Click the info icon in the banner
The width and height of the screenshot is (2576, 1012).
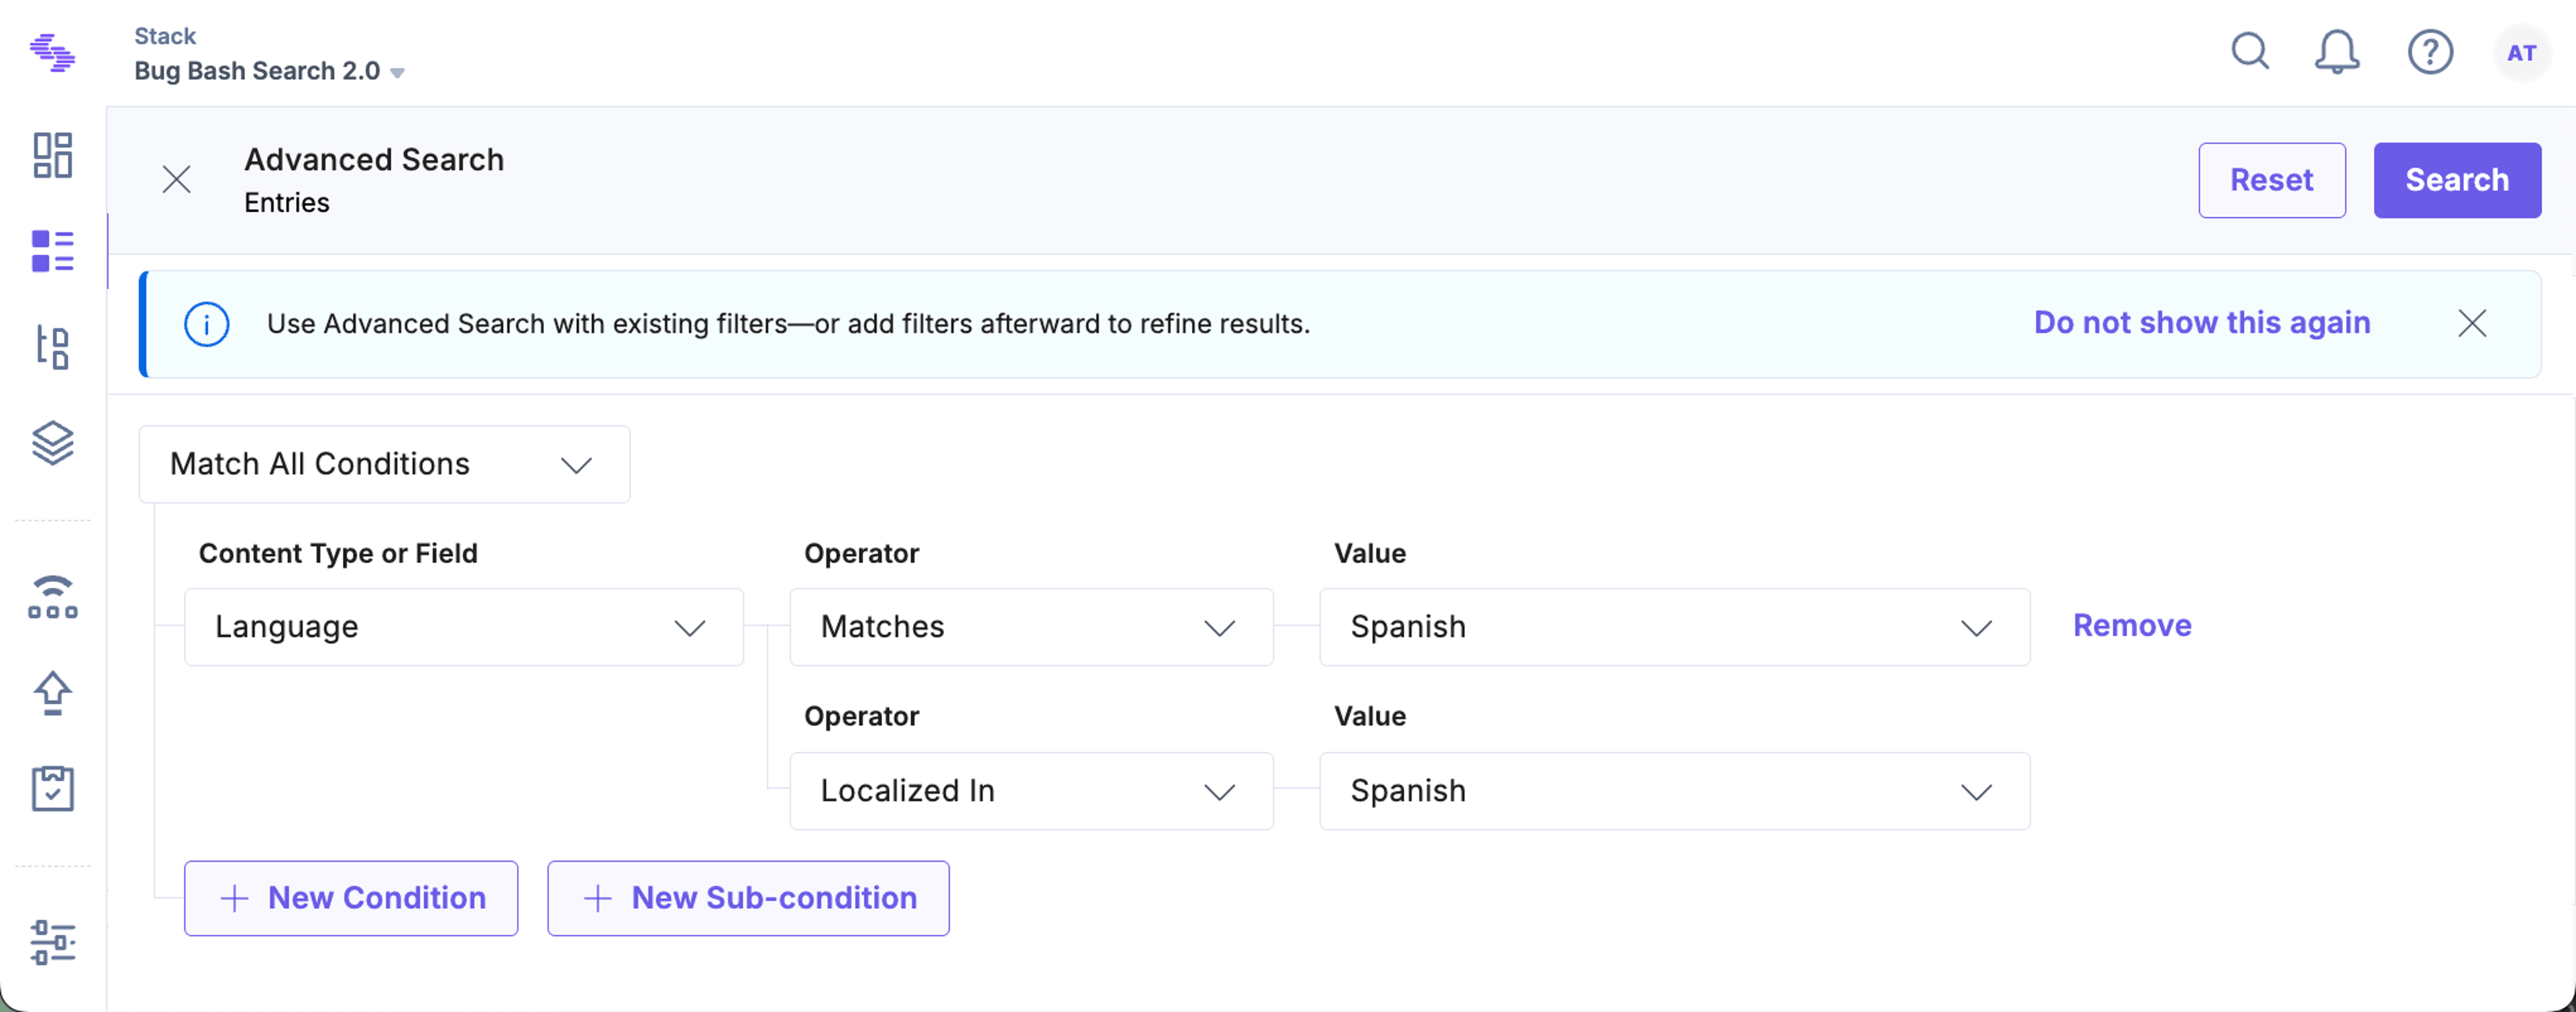coord(207,324)
